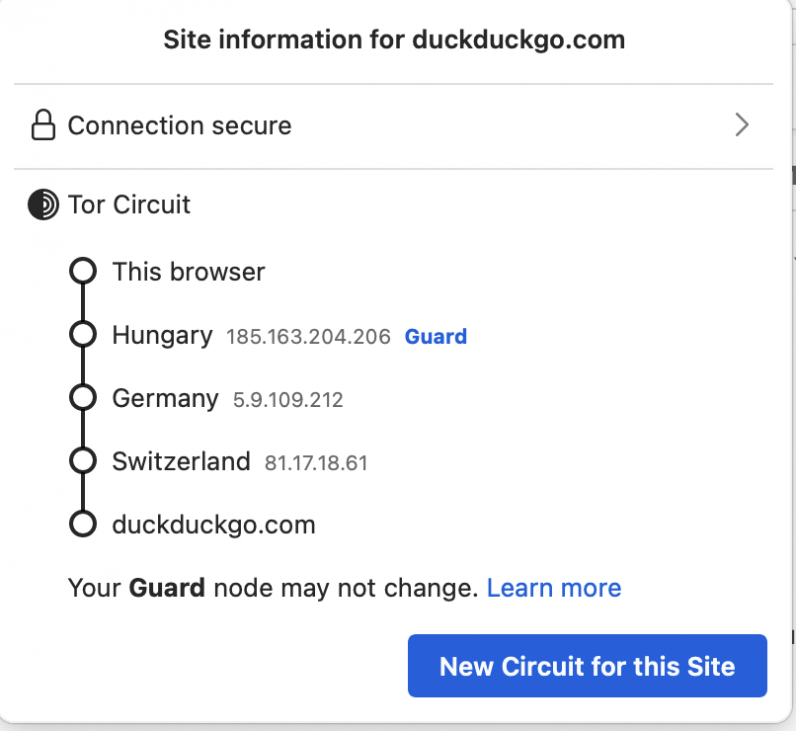Open the Connection secure row
The image size is (796, 731).
pyautogui.click(x=393, y=125)
